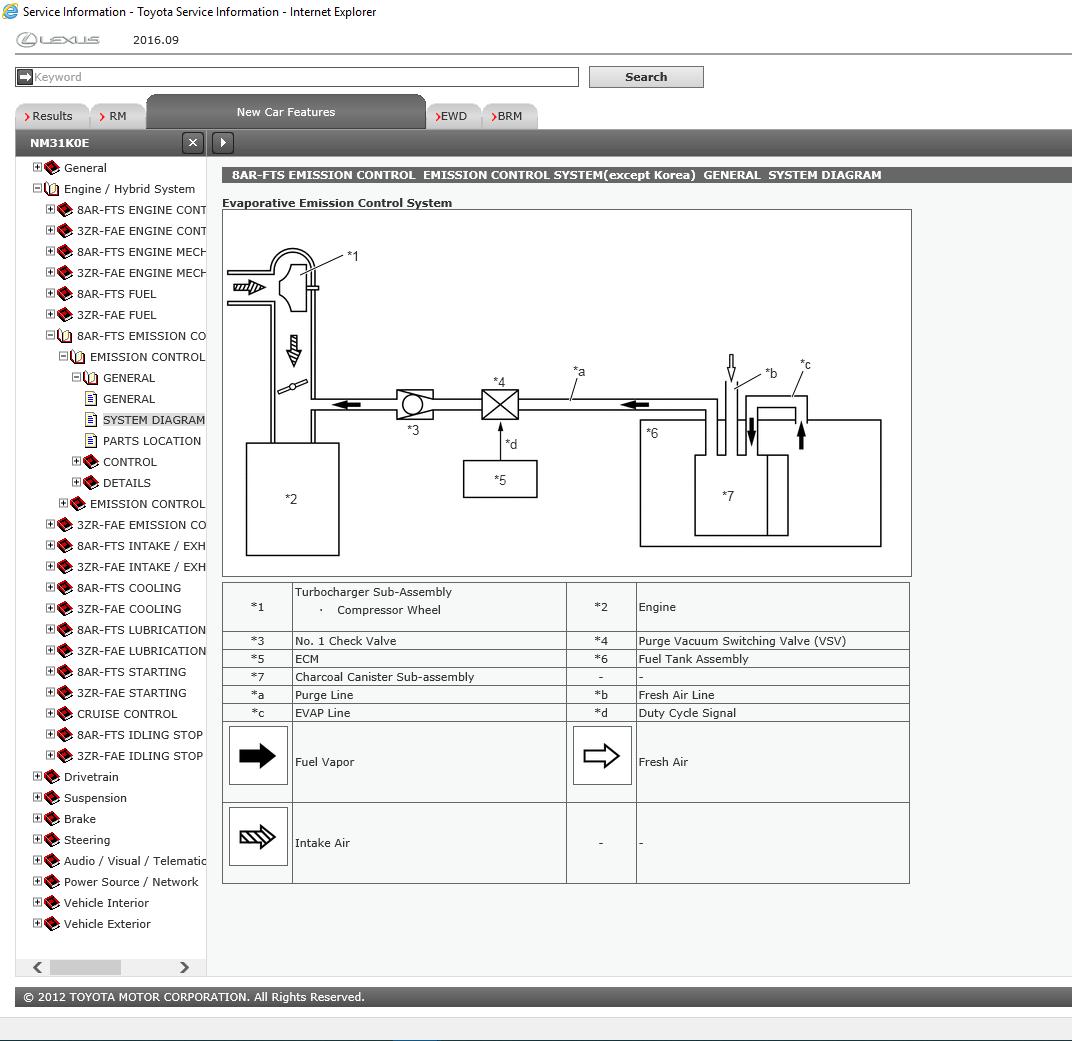Screen dimensions: 1072x1041
Task: Click the document icon for SYSTEM DIAGRAM
Action: tap(91, 420)
